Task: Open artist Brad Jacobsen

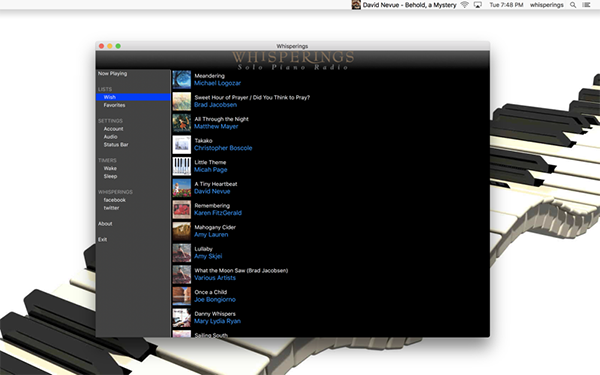Action: click(215, 105)
